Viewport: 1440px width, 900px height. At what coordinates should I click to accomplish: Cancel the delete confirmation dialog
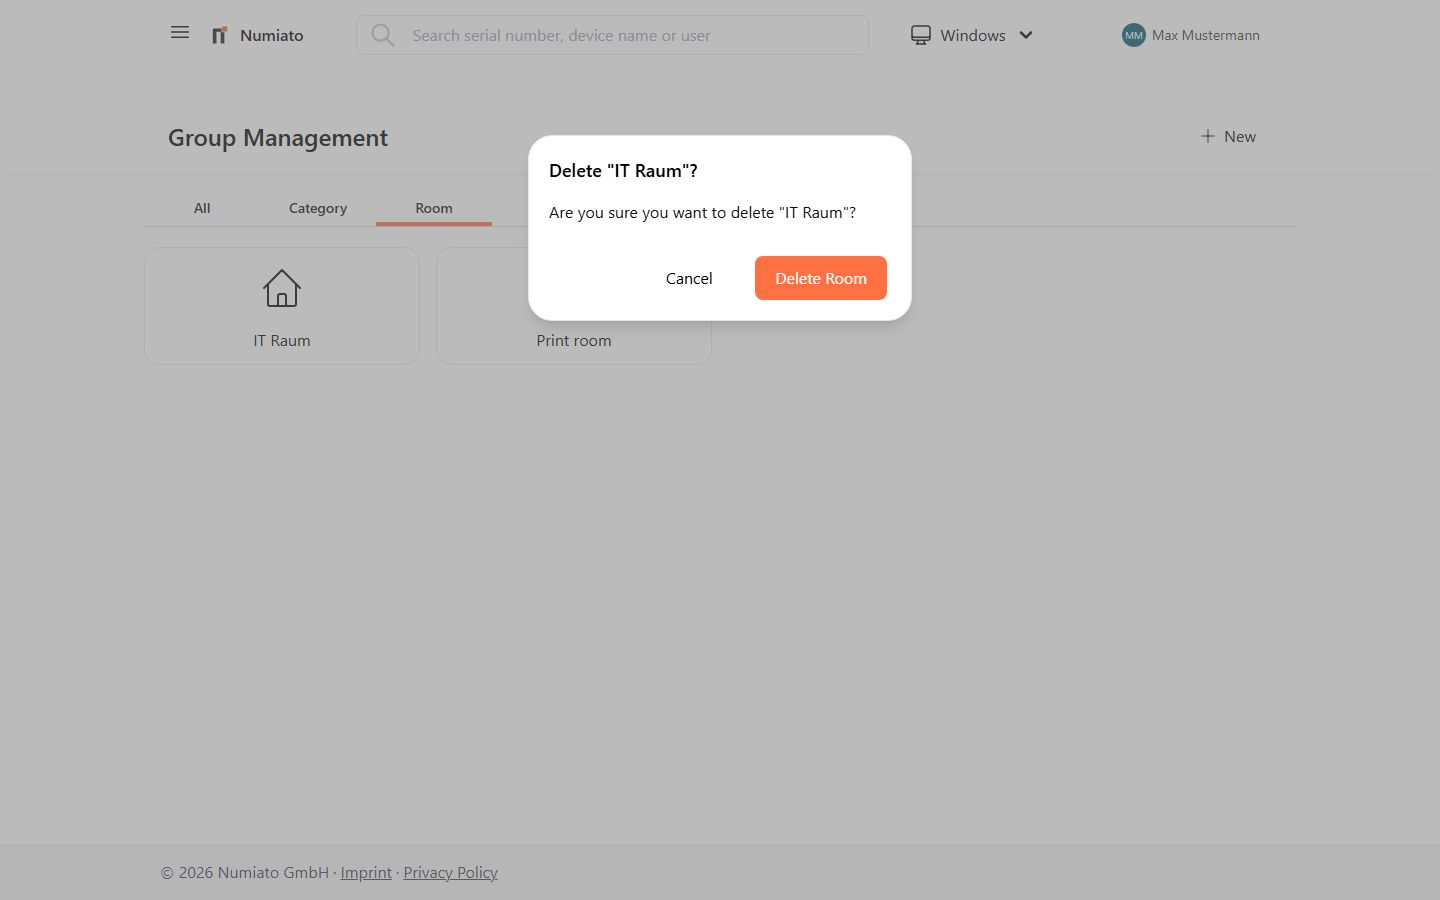coord(689,278)
